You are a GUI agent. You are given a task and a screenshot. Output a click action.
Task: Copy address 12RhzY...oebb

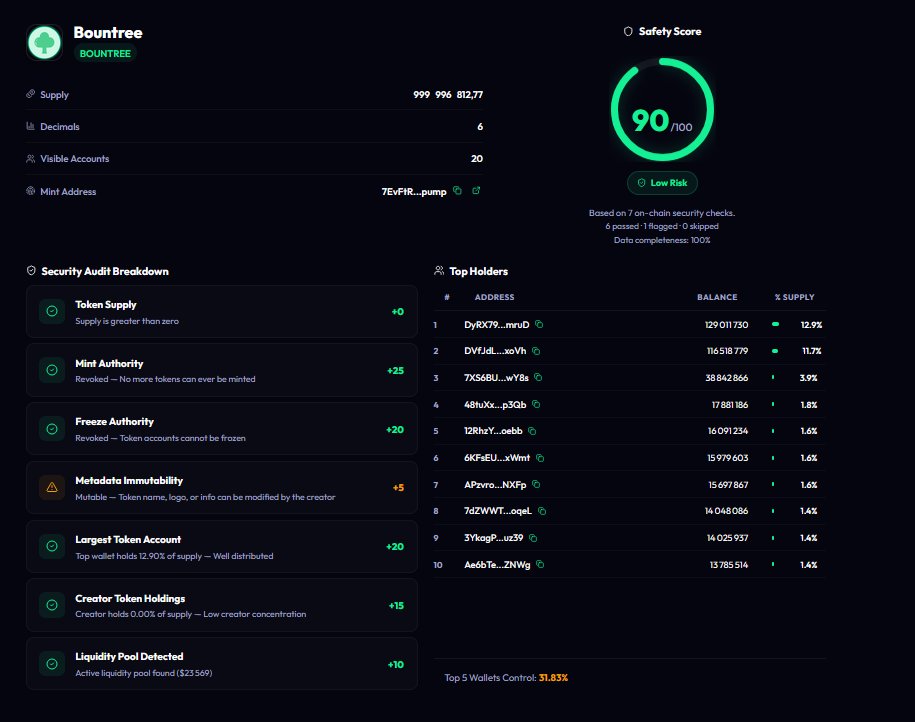click(x=532, y=431)
